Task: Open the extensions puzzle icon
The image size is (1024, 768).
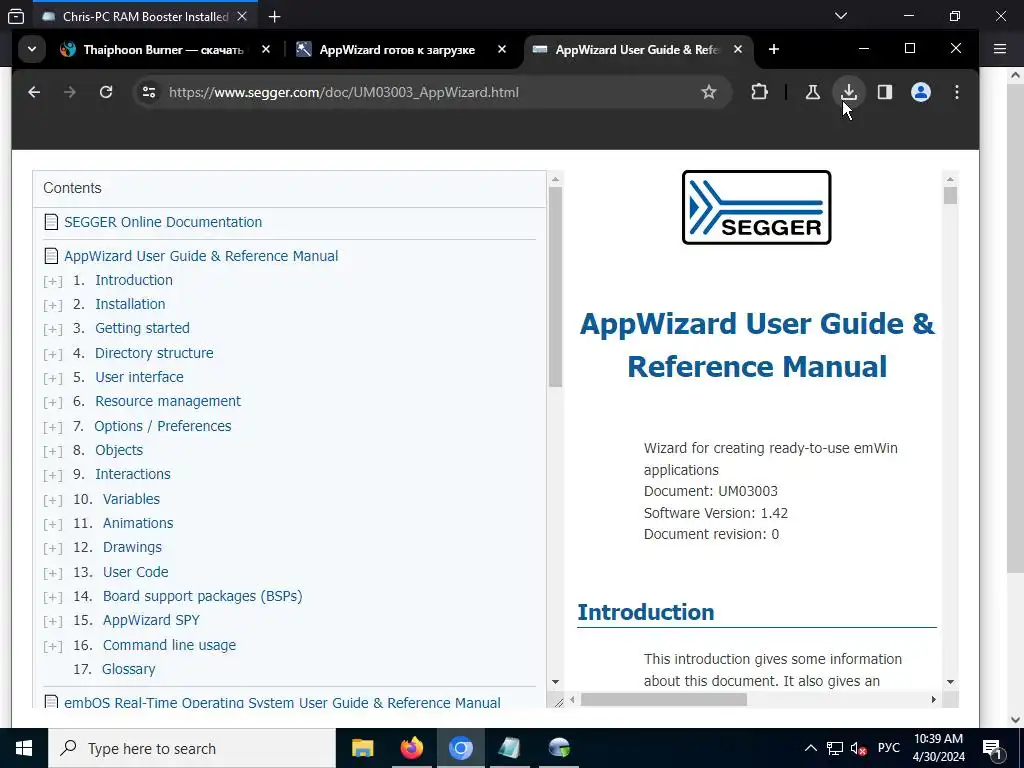Action: click(x=759, y=92)
